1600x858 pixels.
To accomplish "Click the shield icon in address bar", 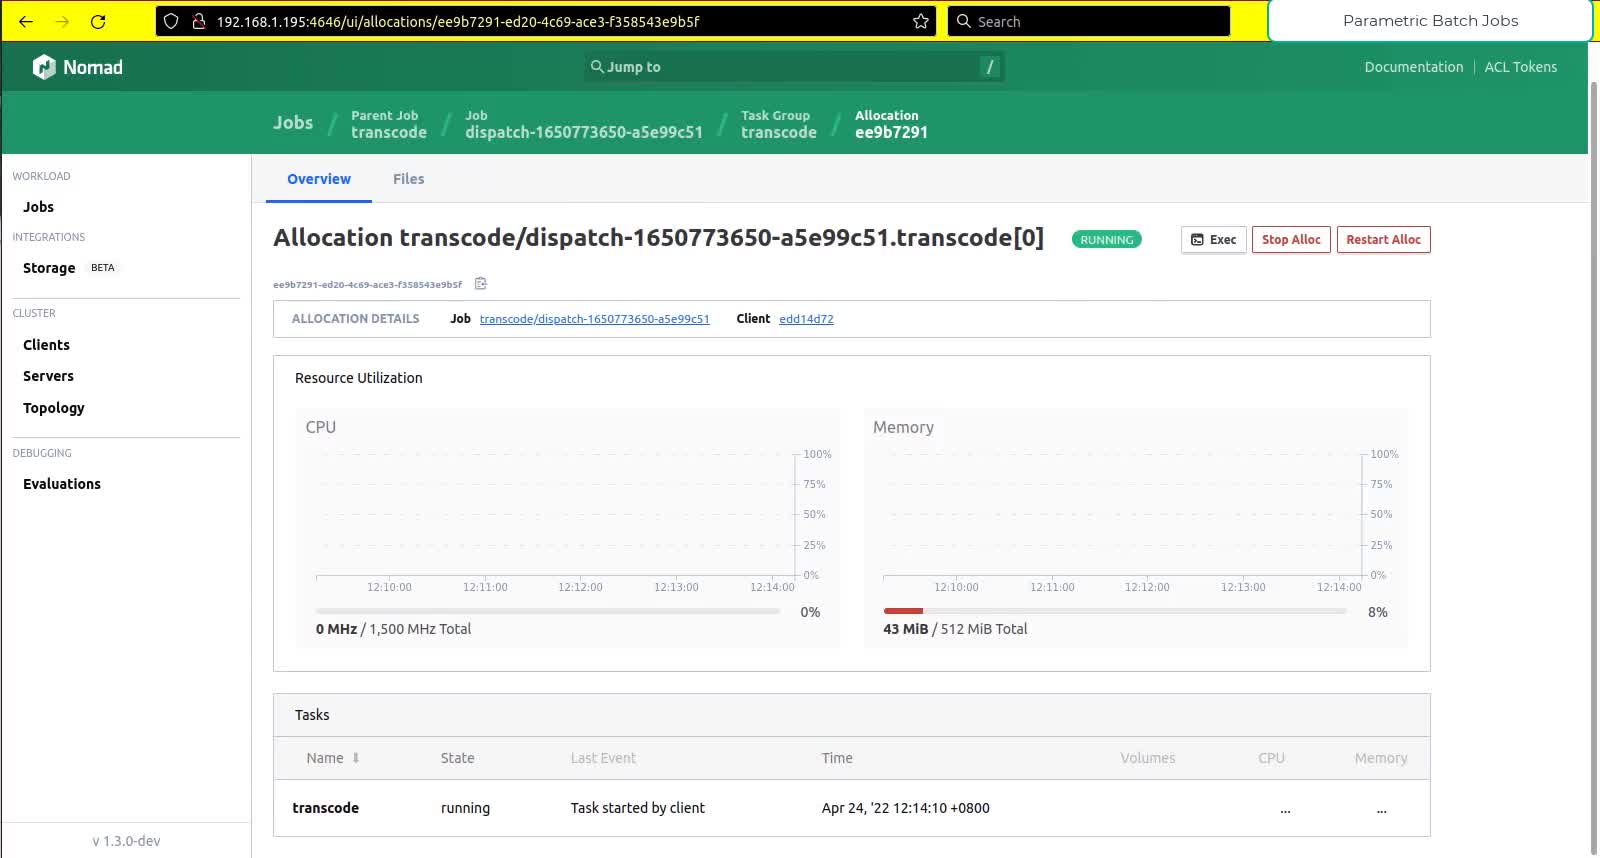I will pyautogui.click(x=171, y=21).
